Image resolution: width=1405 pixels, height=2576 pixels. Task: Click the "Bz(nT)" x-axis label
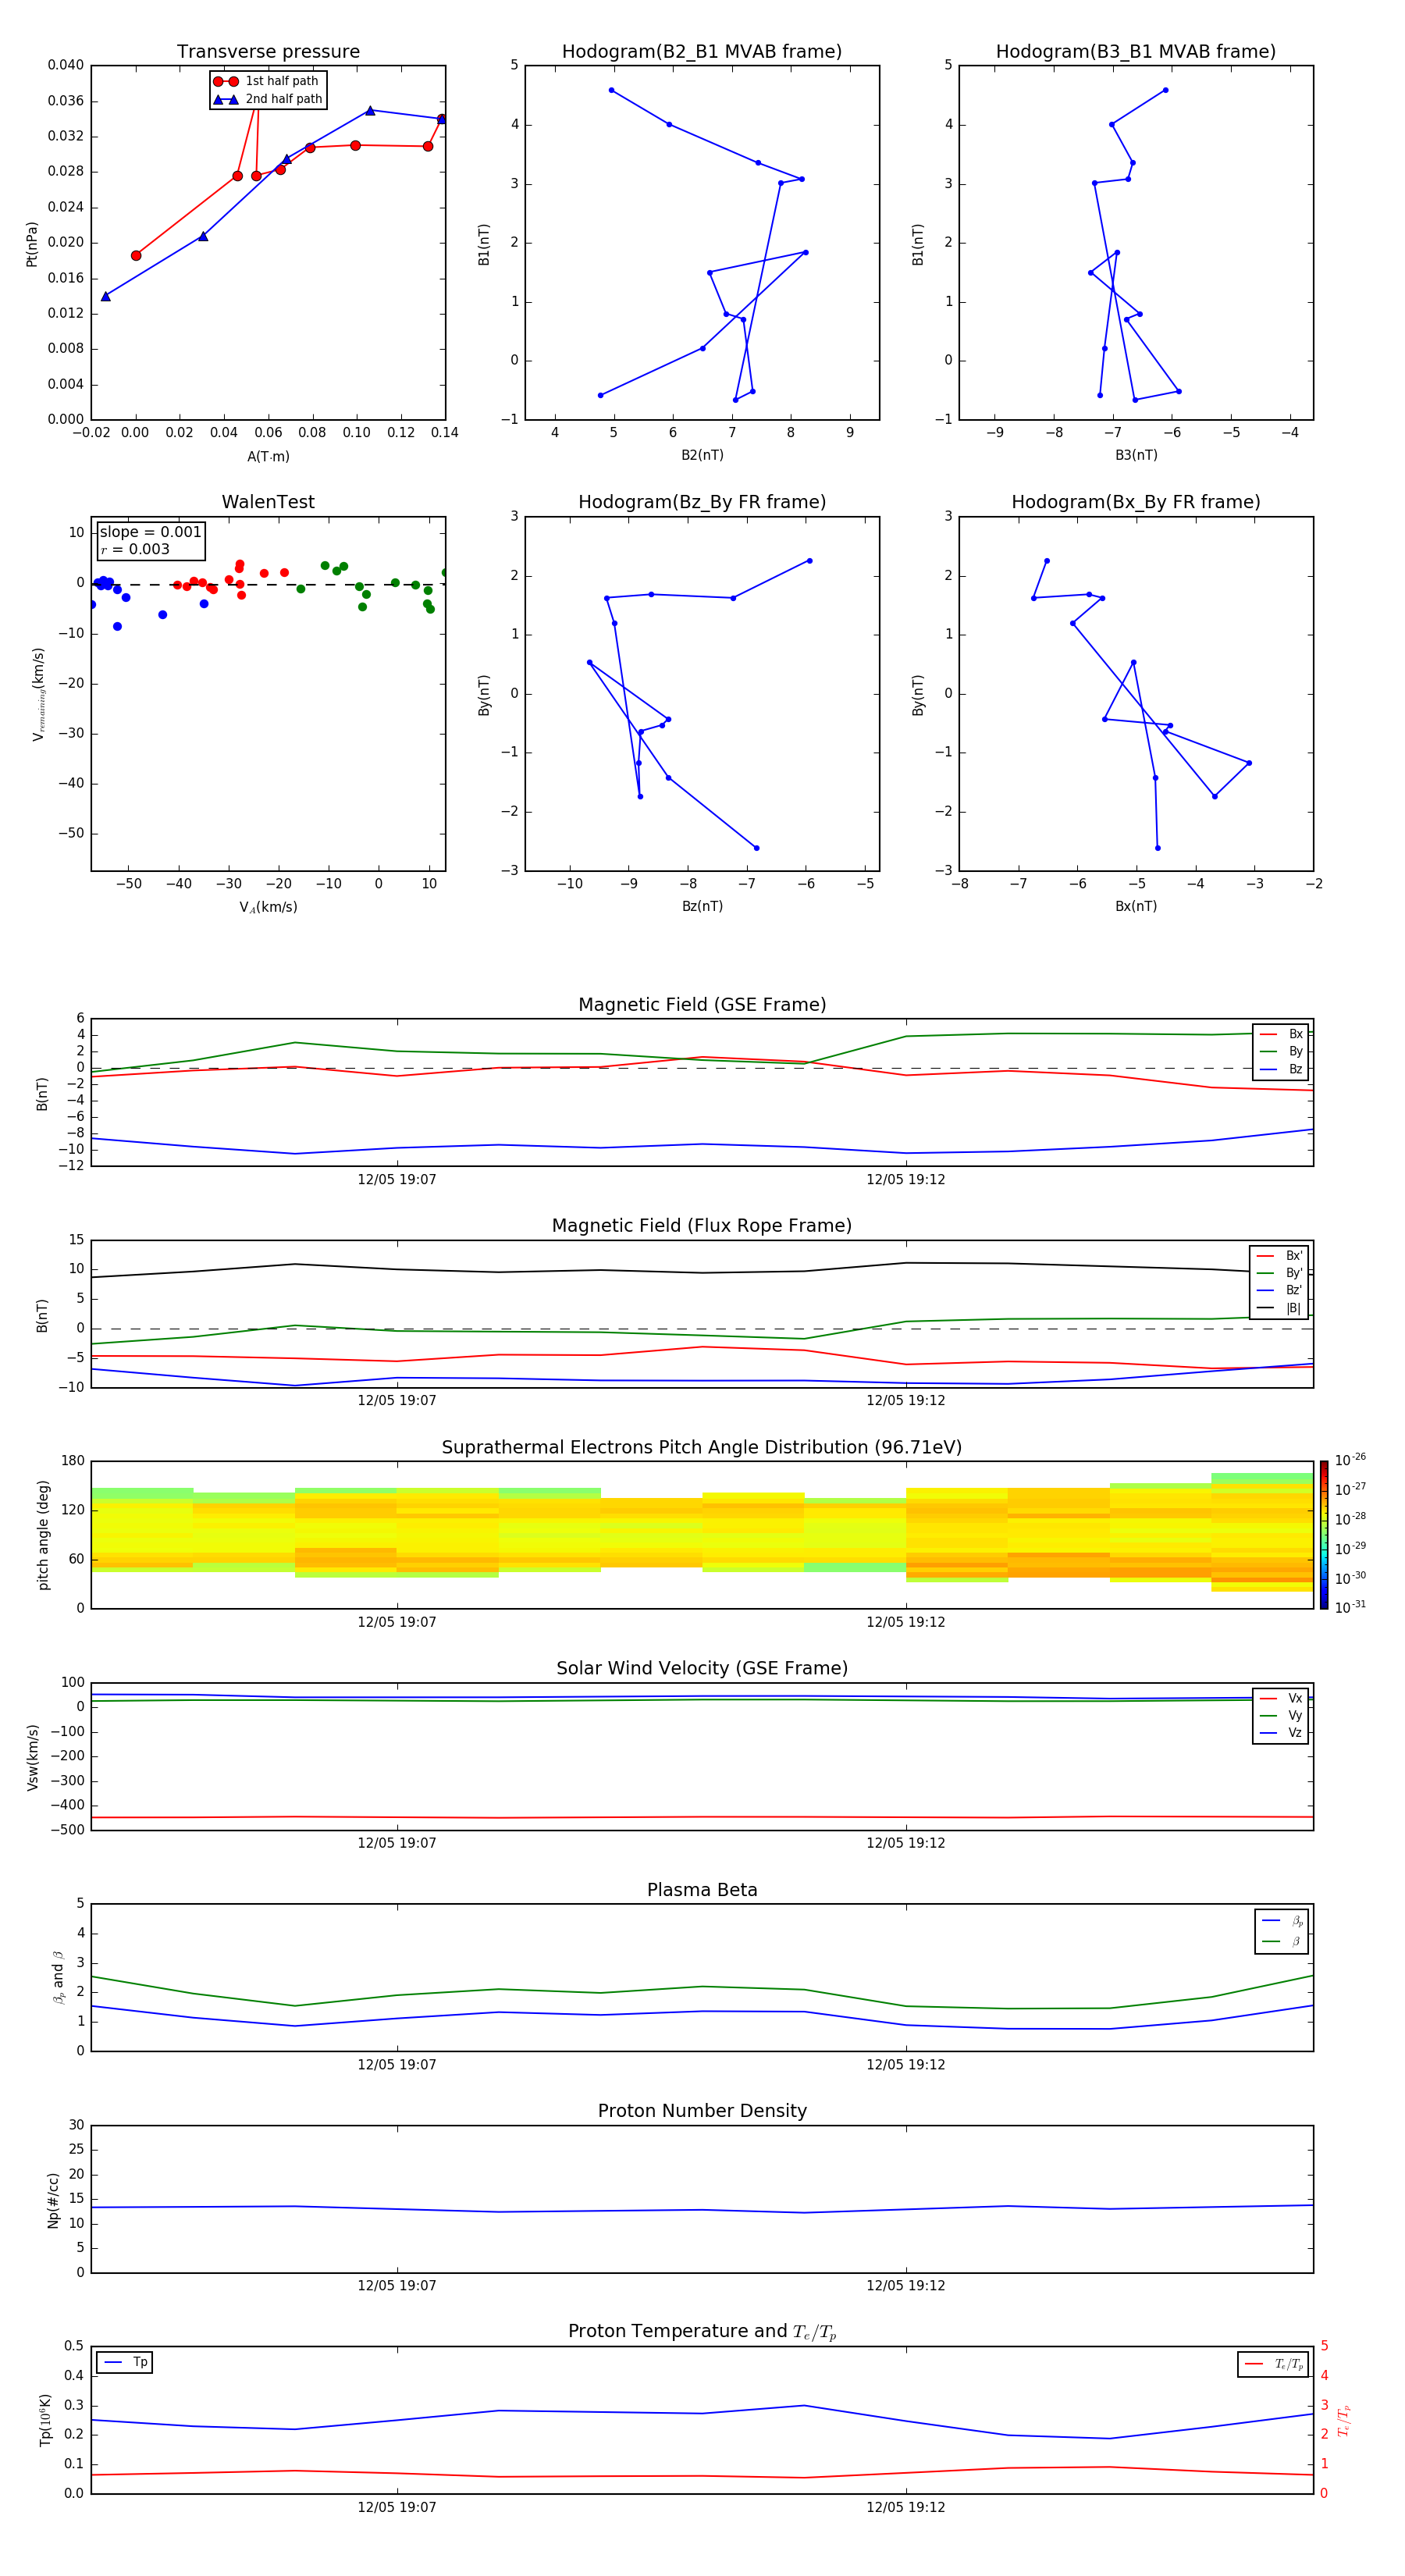coord(702,906)
